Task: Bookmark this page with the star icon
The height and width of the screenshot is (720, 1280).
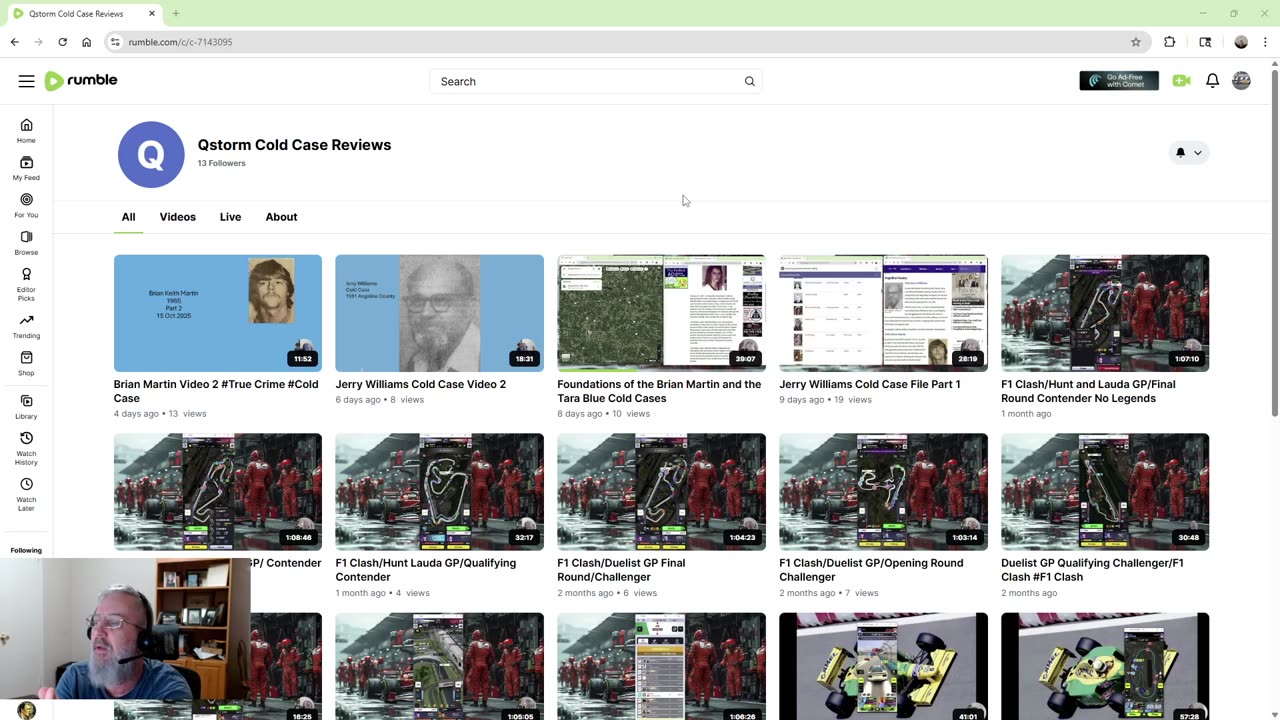Action: 1136,42
